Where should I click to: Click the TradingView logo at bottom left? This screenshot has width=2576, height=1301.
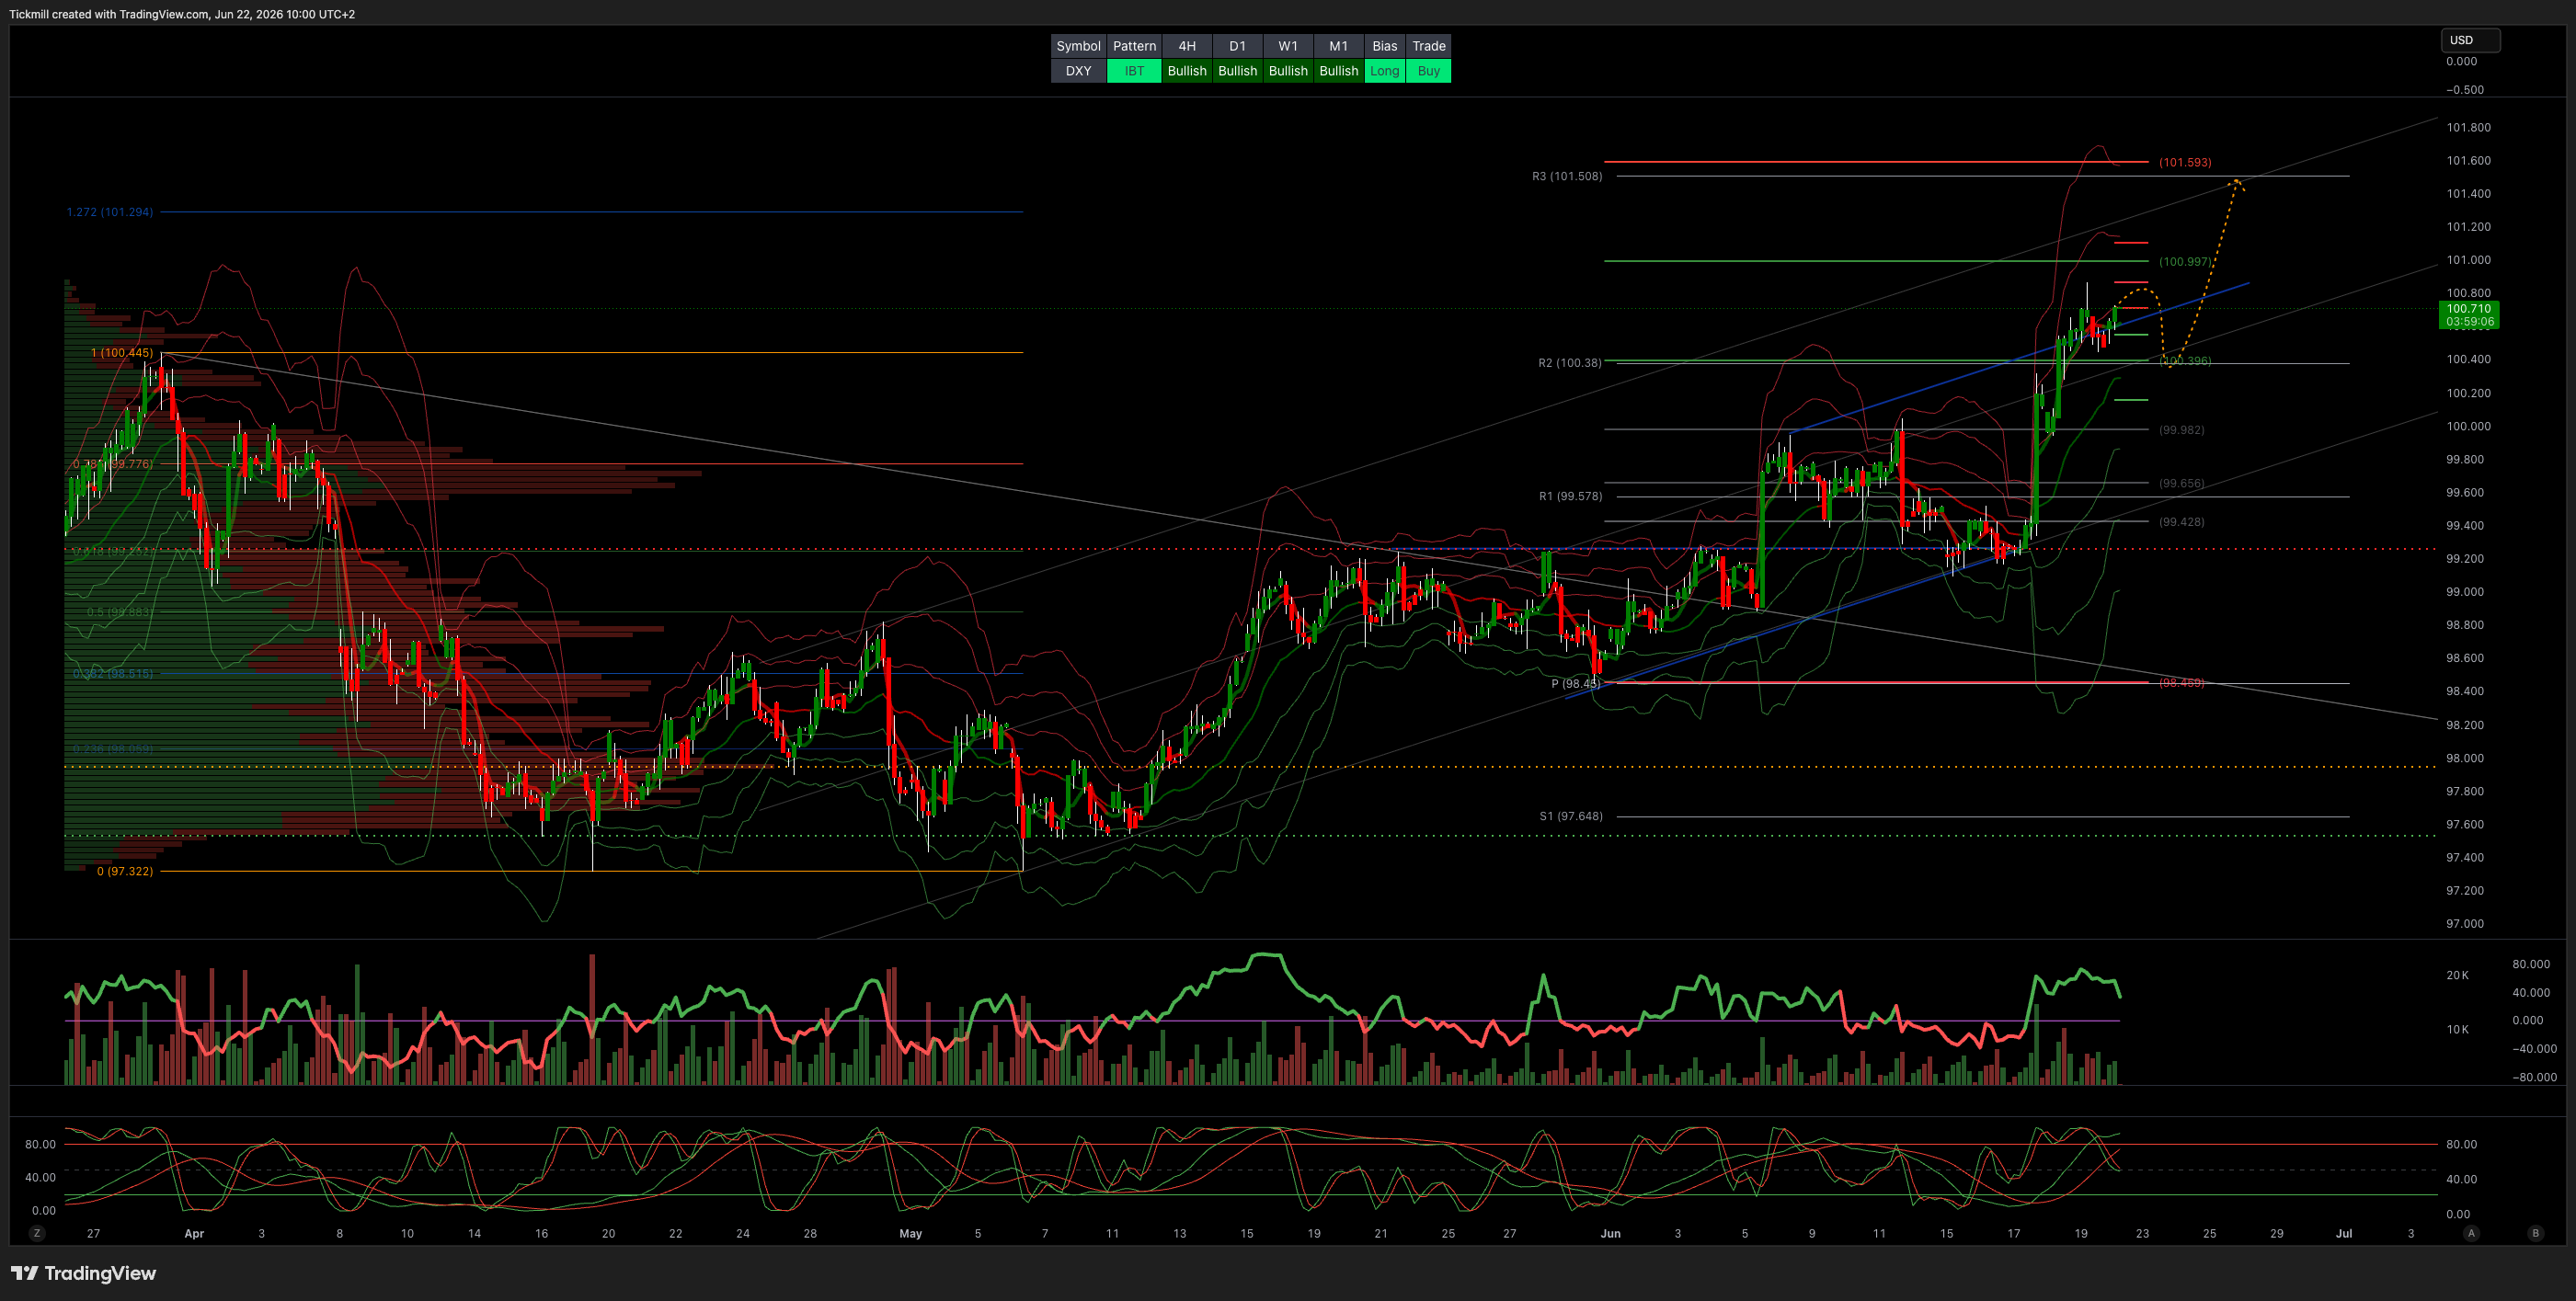pos(84,1273)
